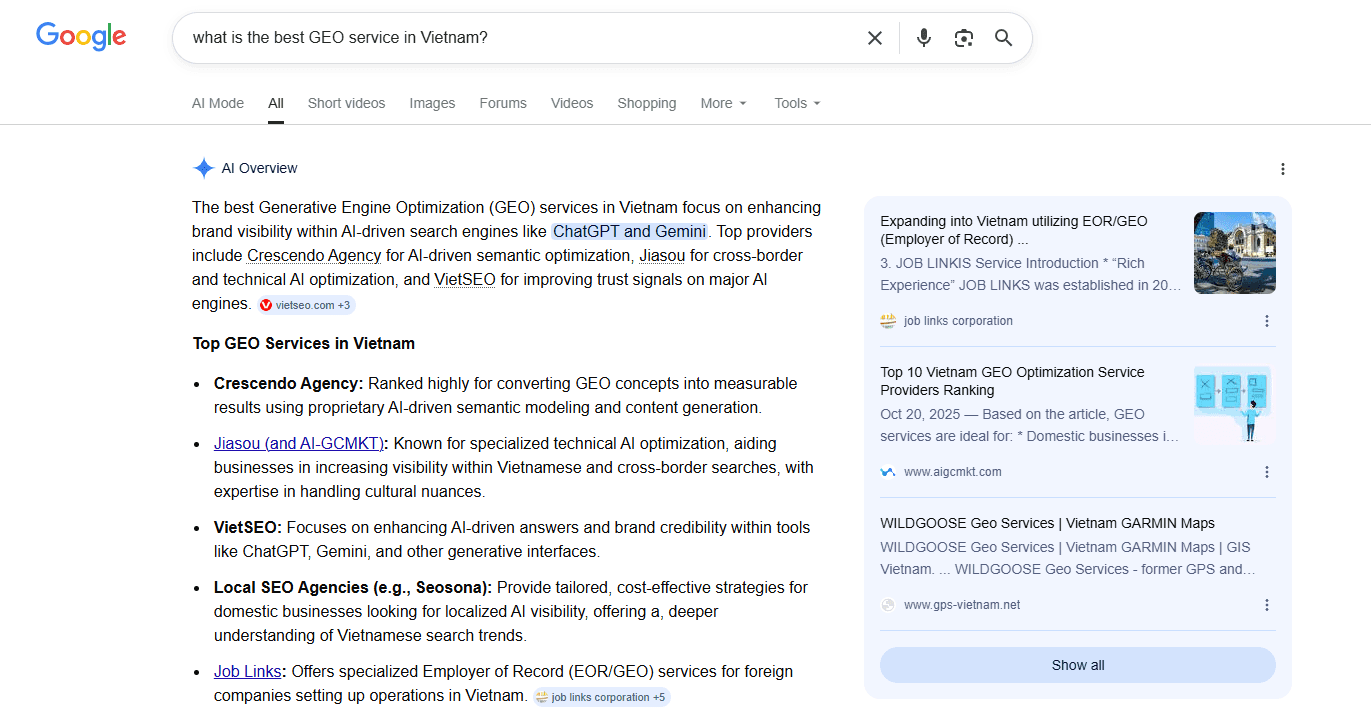
Task: Click the Crescendo Agency underlined term
Action: coord(314,255)
